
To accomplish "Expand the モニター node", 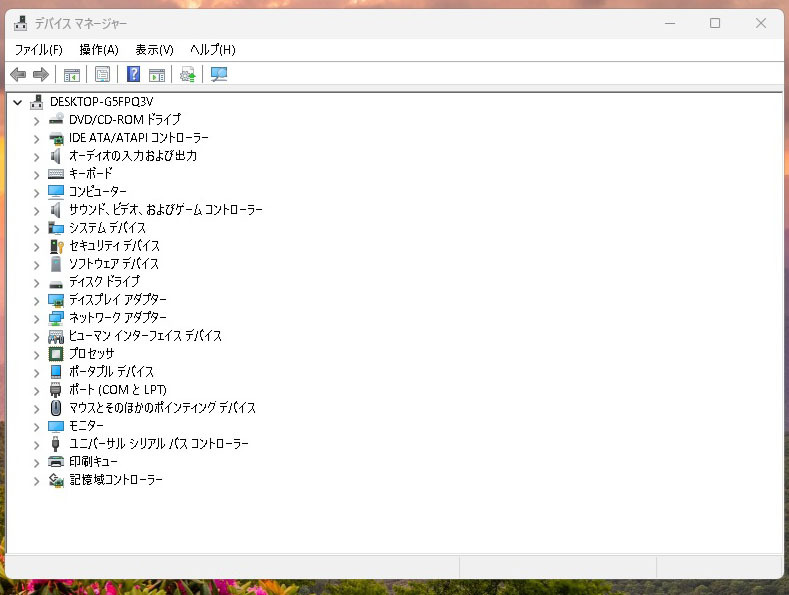I will (x=36, y=427).
